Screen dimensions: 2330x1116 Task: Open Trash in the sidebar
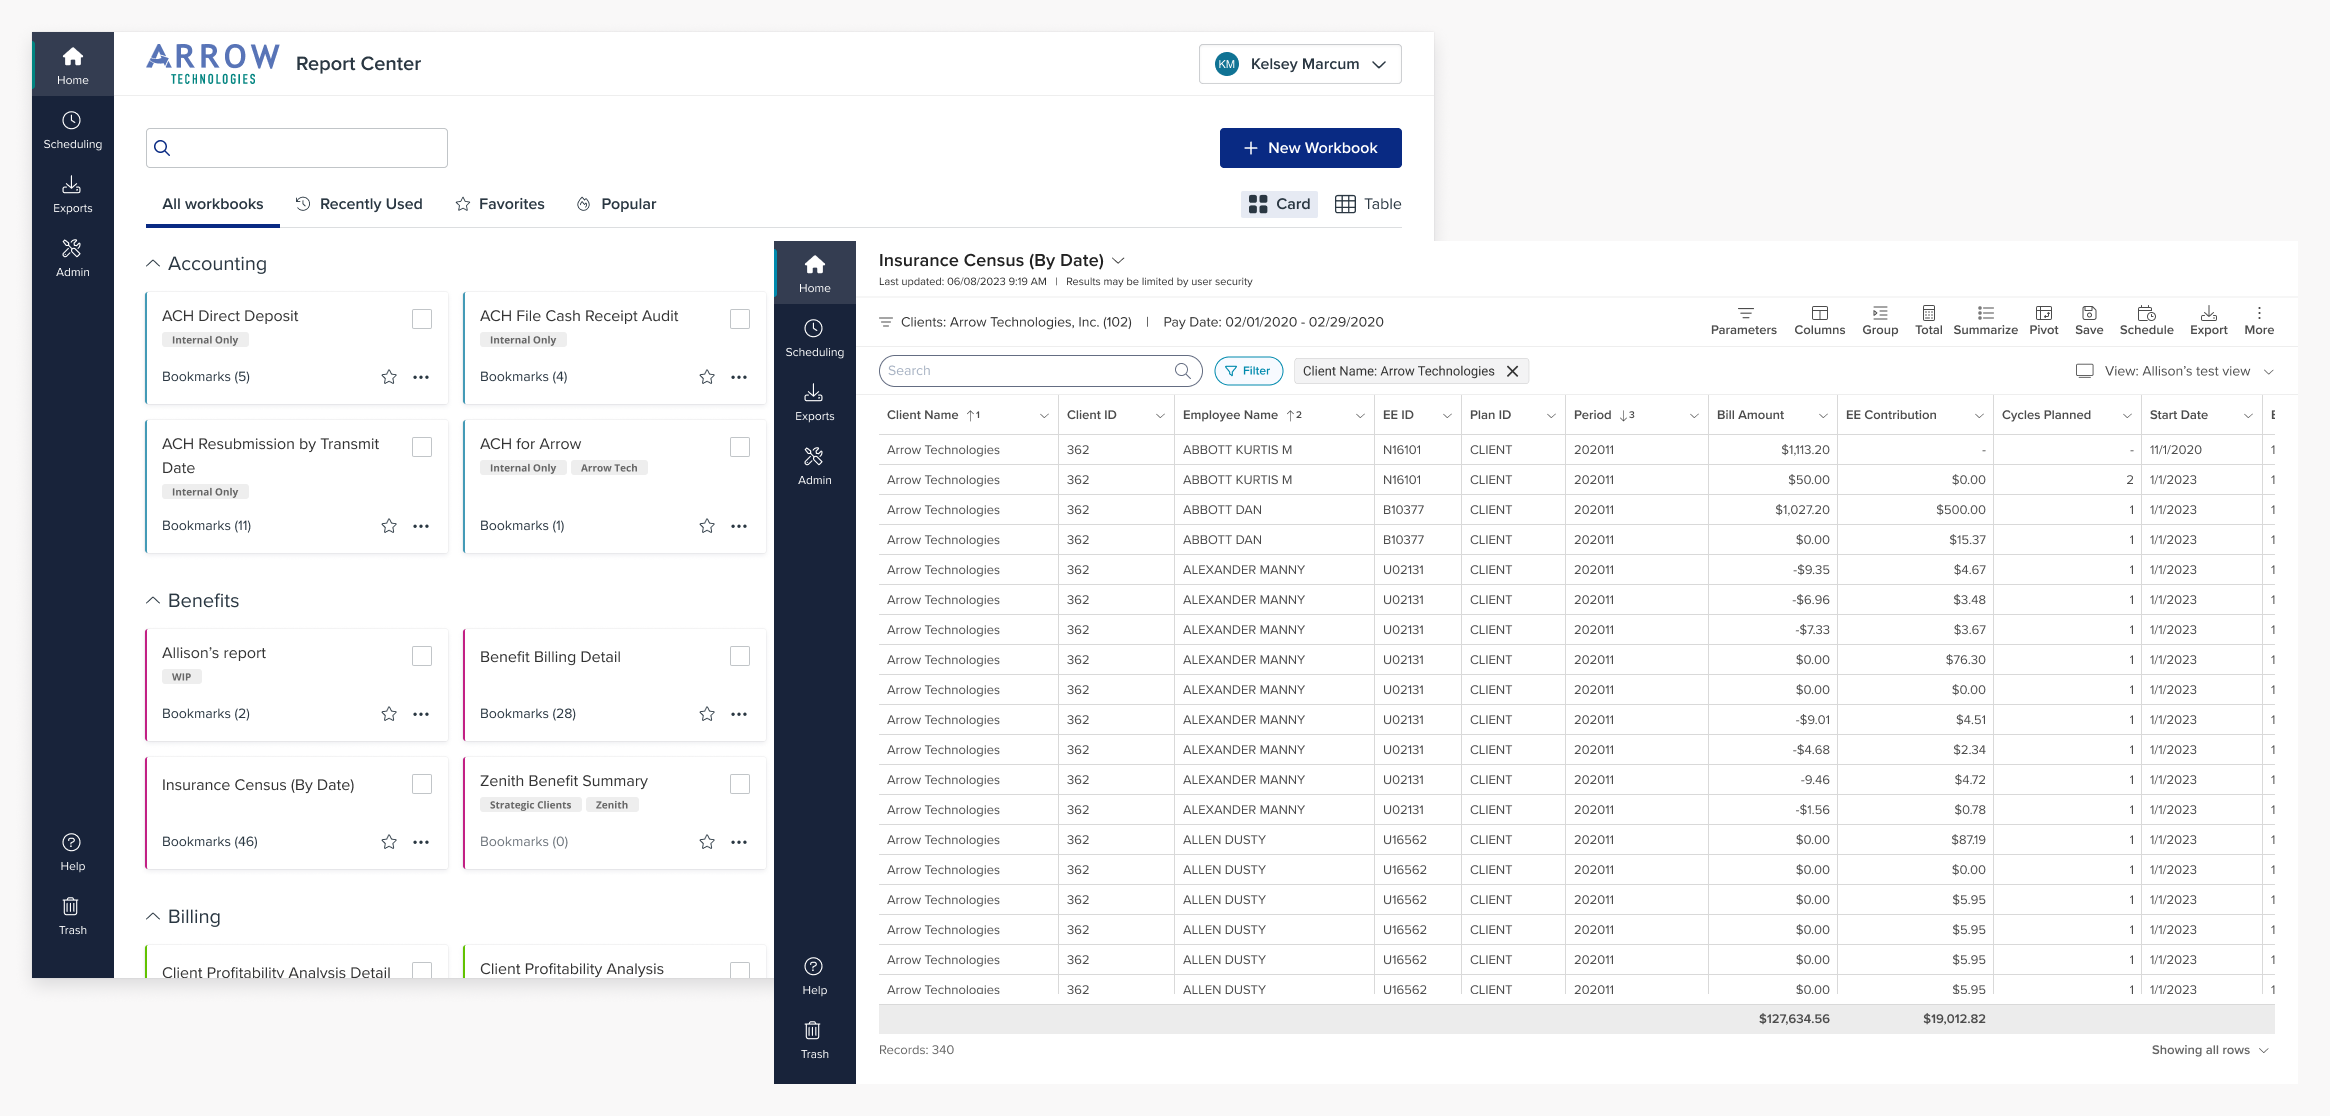(815, 1038)
